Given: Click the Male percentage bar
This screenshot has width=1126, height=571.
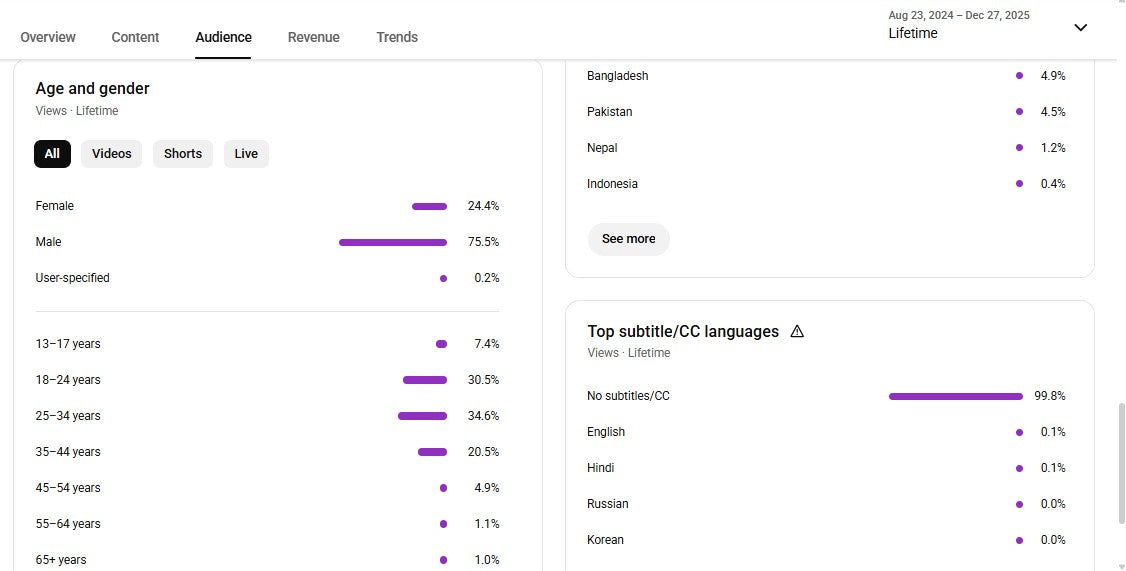Looking at the screenshot, I should pyautogui.click(x=393, y=242).
